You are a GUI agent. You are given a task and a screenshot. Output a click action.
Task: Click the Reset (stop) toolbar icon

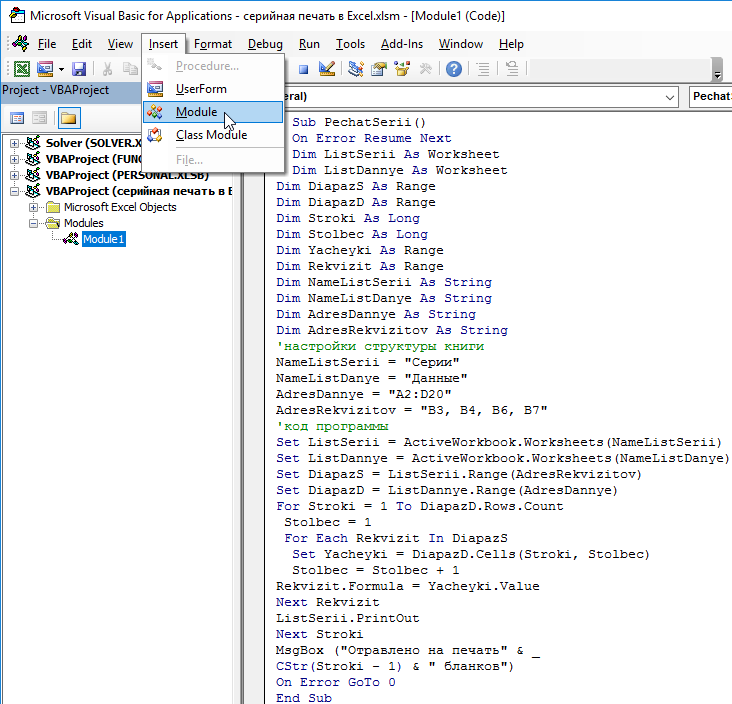(x=303, y=69)
